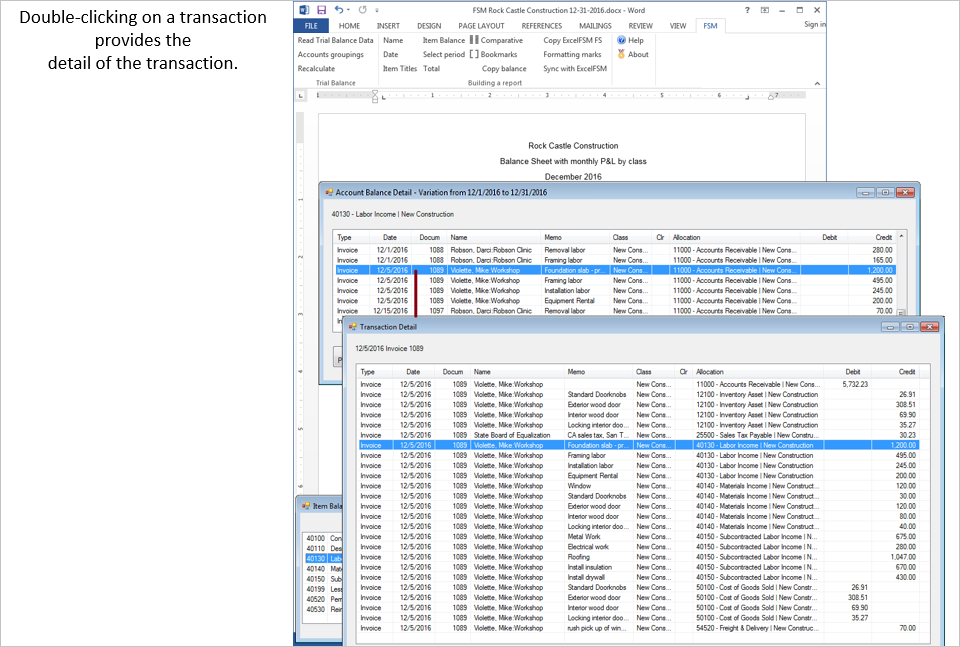
Task: Click the Account Balance Detail window icon
Action: pos(329,192)
